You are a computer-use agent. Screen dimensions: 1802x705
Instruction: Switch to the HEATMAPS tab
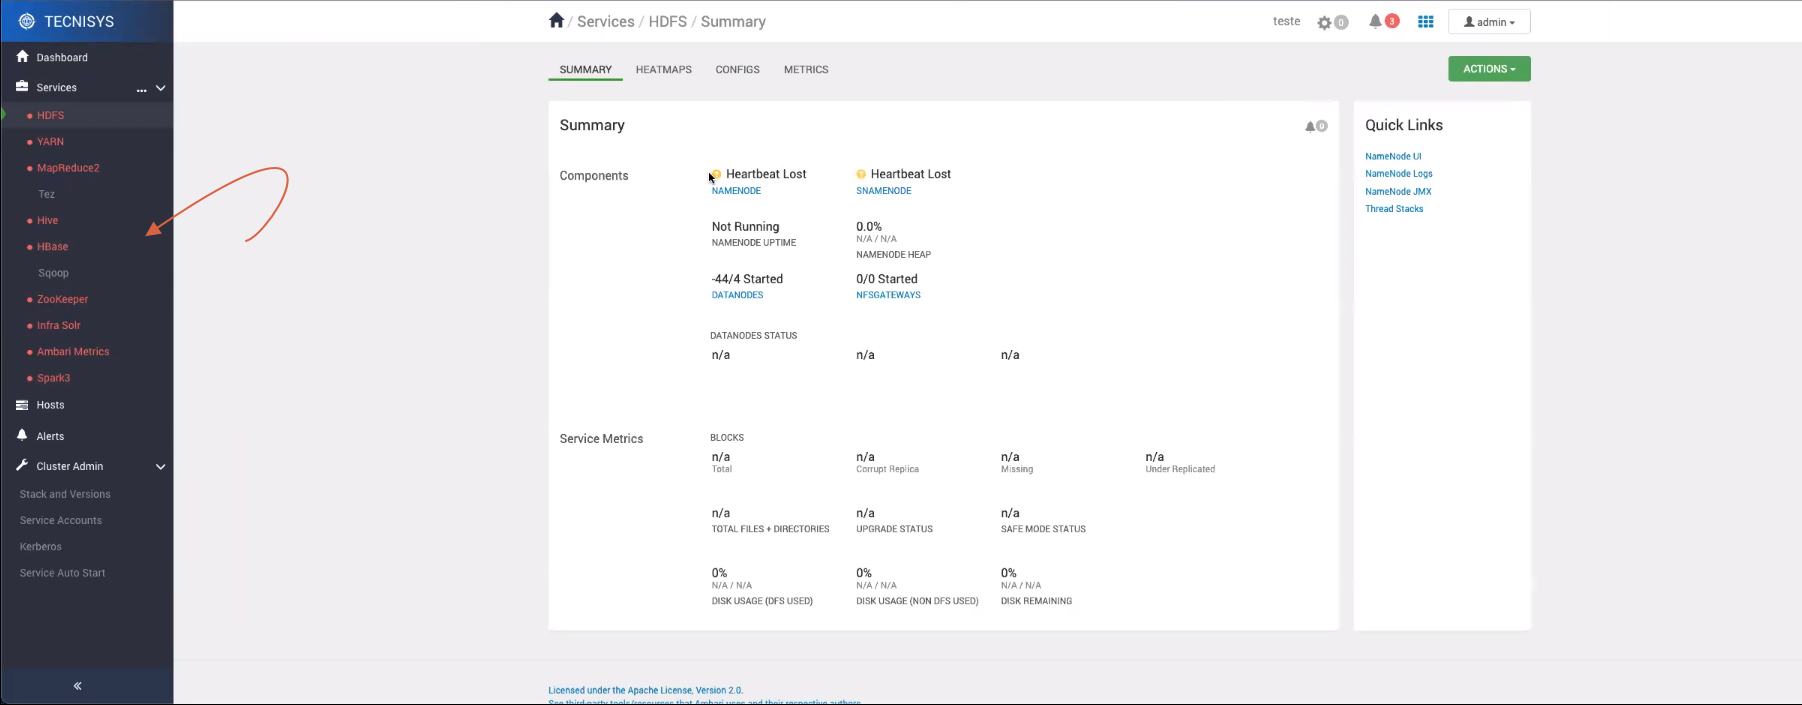(x=663, y=70)
